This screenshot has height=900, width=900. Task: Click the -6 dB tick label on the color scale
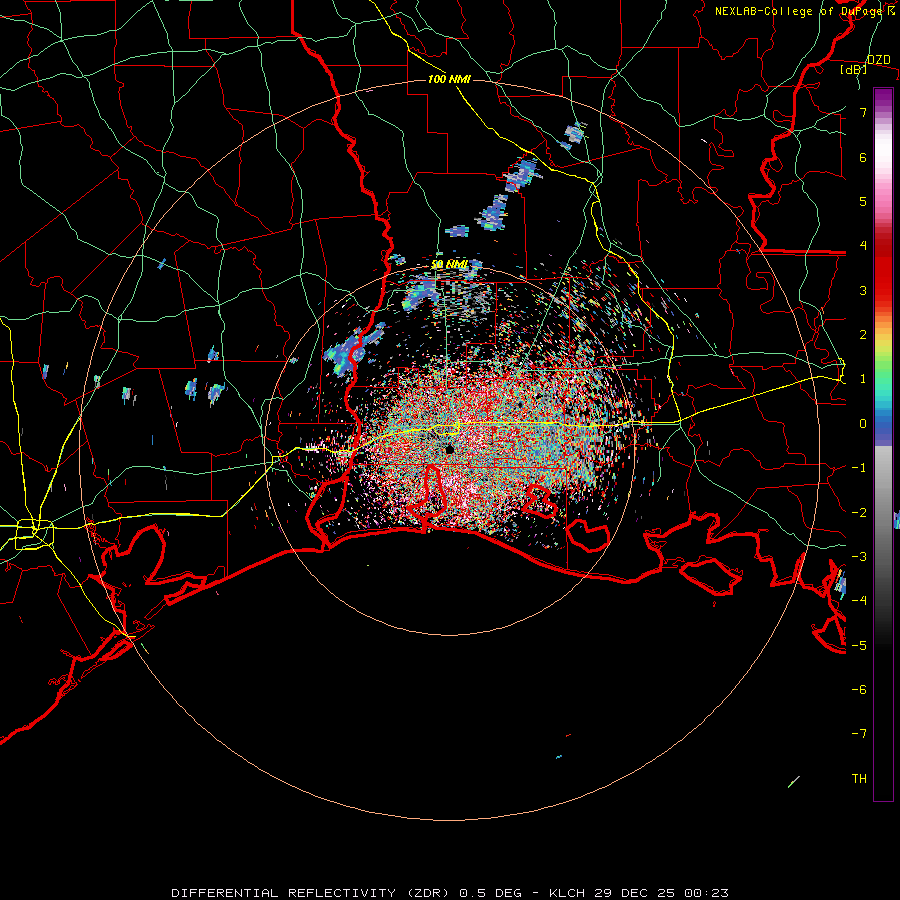[859, 690]
